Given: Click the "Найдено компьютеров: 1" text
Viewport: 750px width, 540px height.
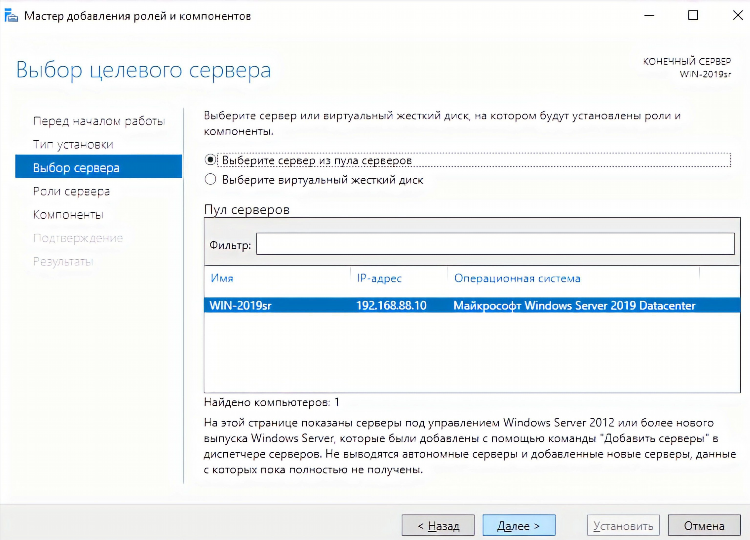Looking at the screenshot, I should tap(272, 402).
